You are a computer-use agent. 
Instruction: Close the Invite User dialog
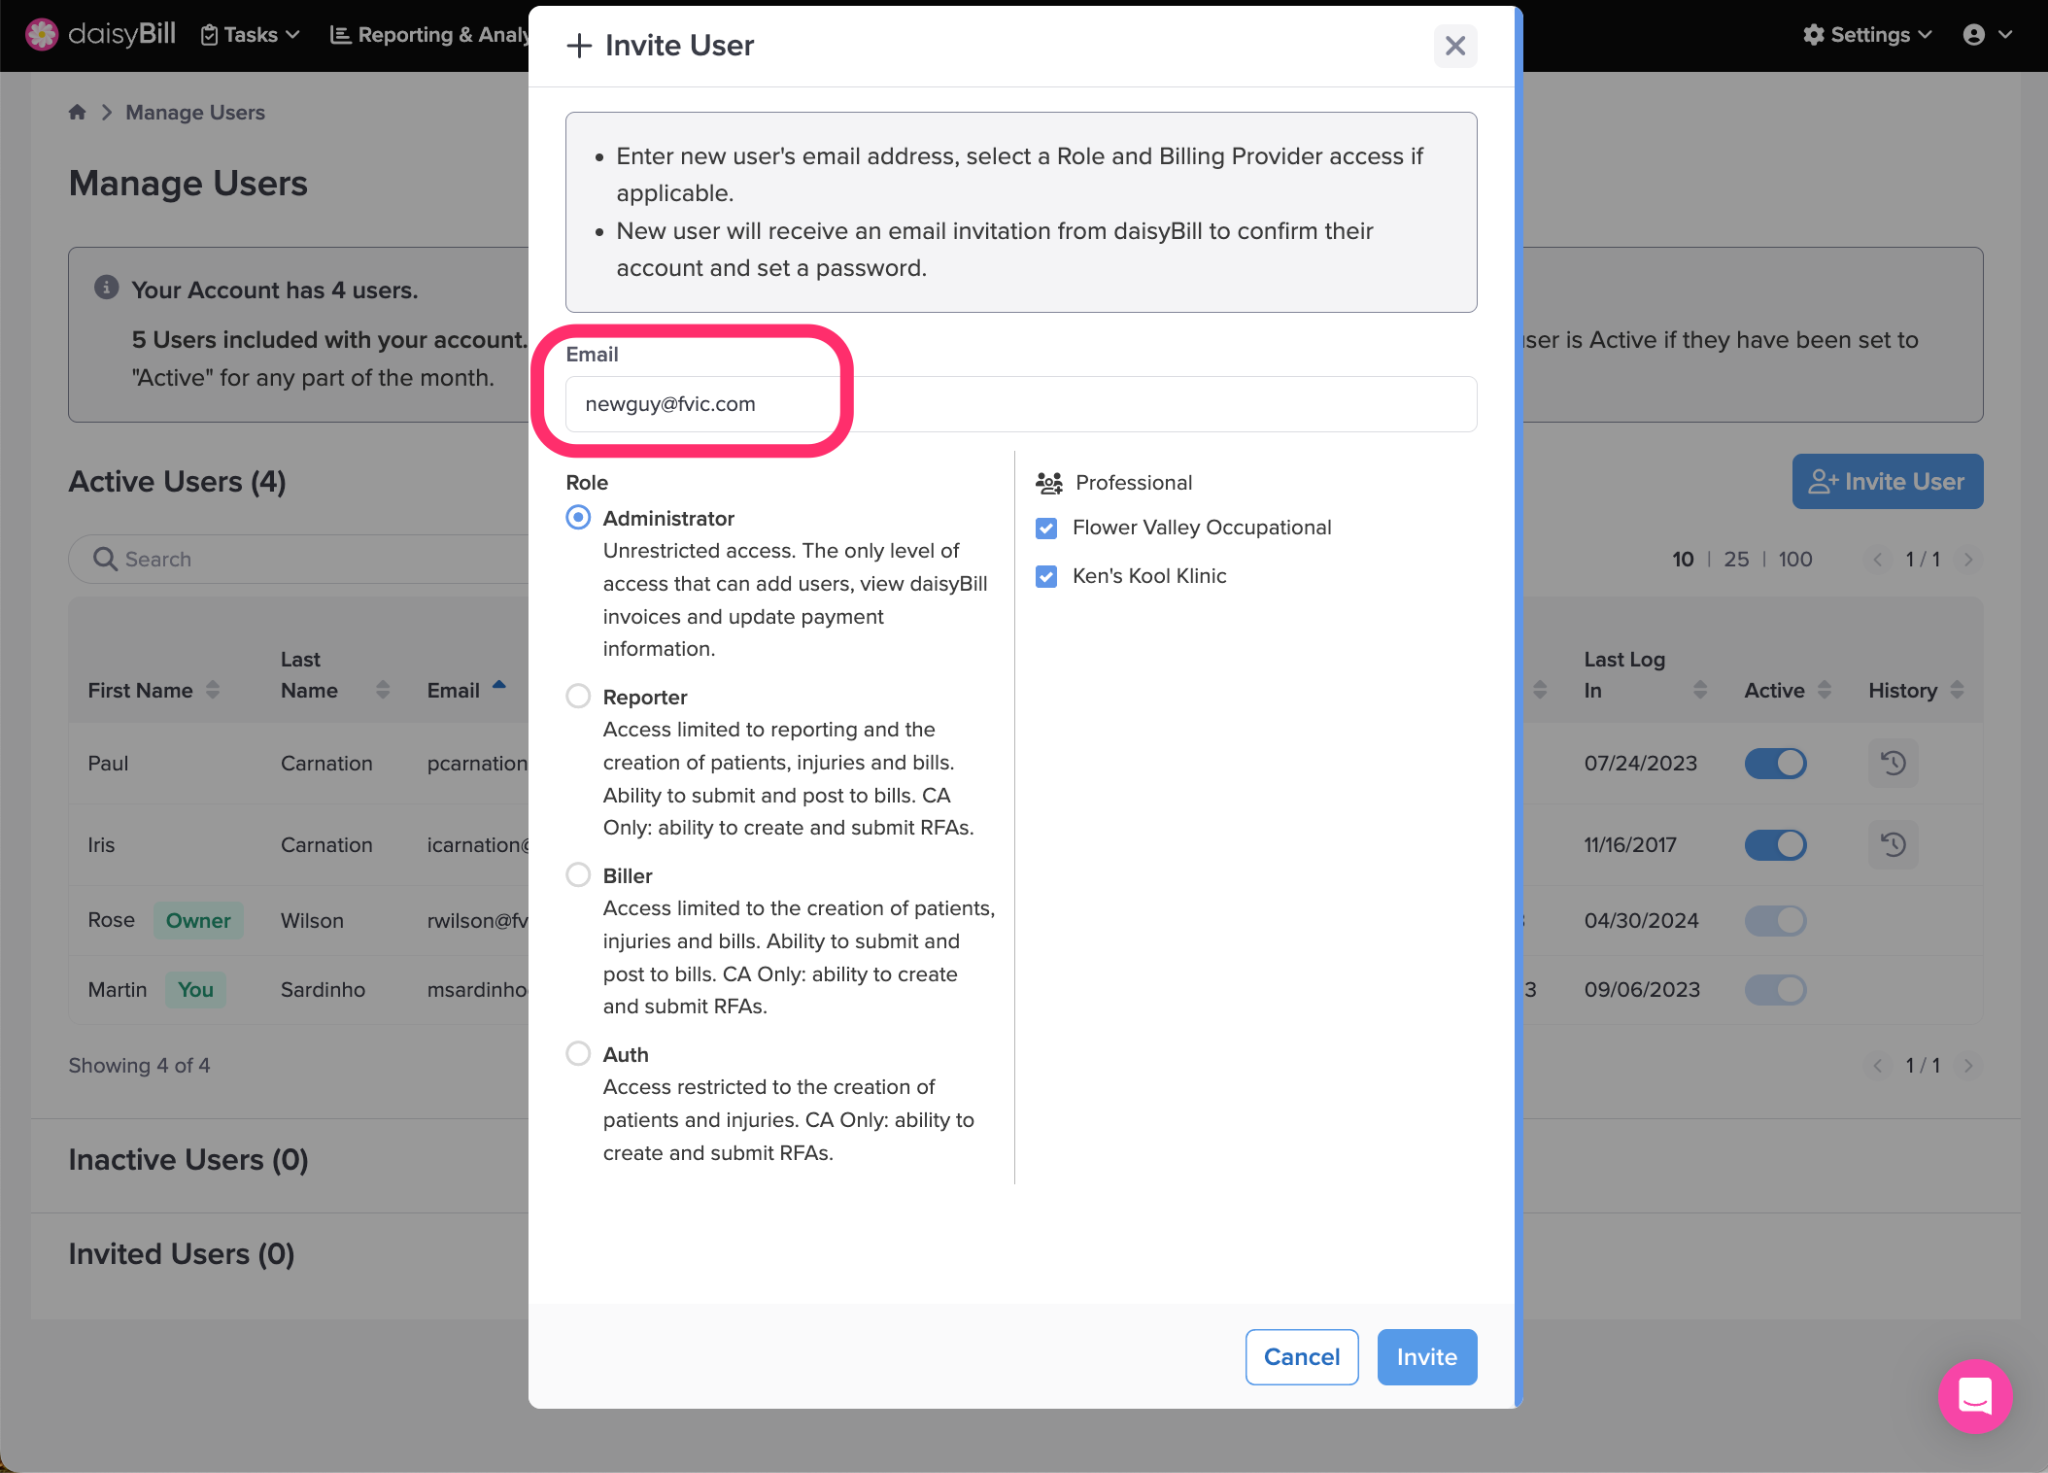pyautogui.click(x=1454, y=46)
